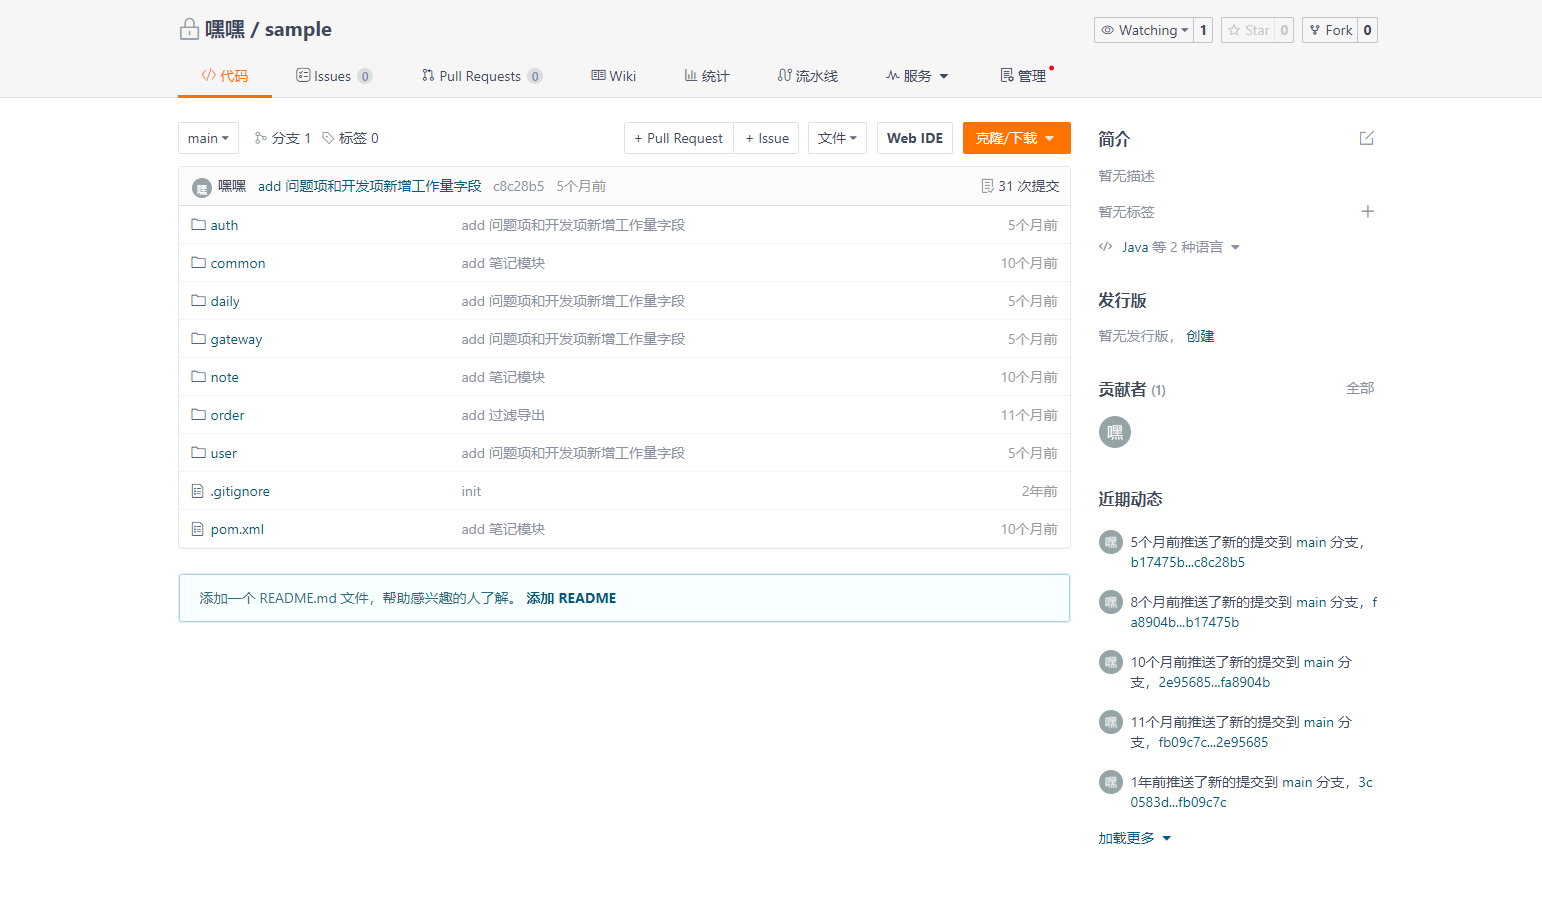Viewport: 1542px width, 903px height.
Task: Open the Wiki tab
Action: (613, 76)
